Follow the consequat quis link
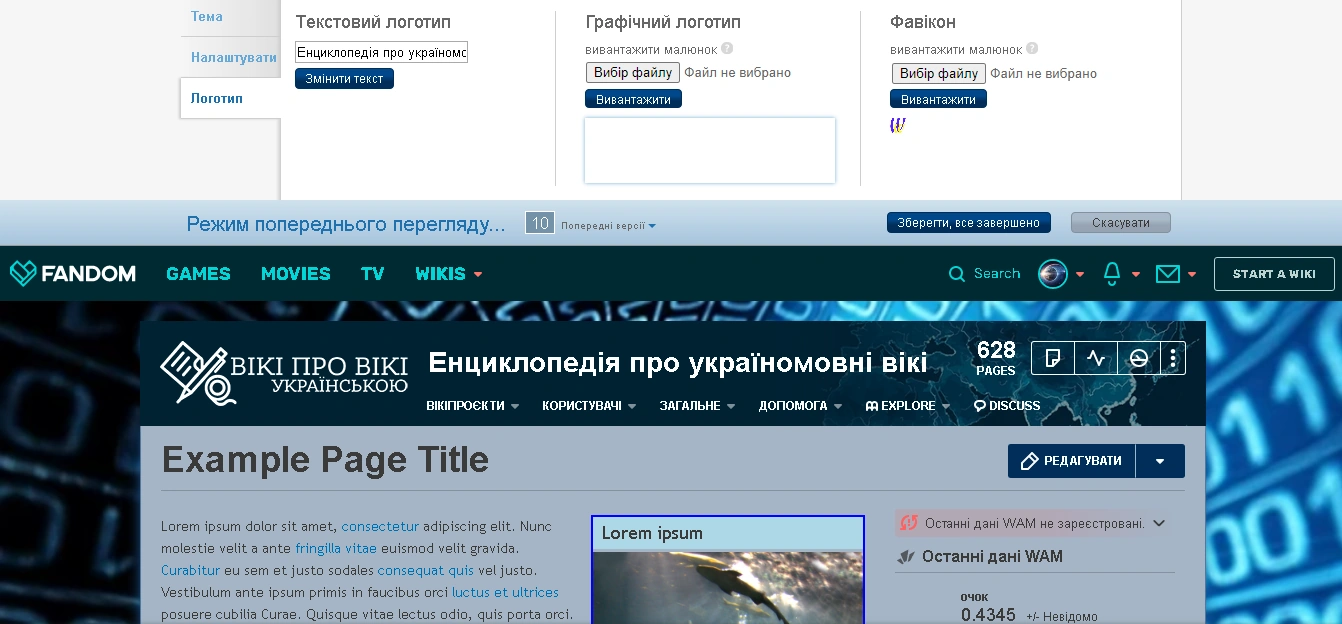The height and width of the screenshot is (624, 1342). [x=426, y=570]
